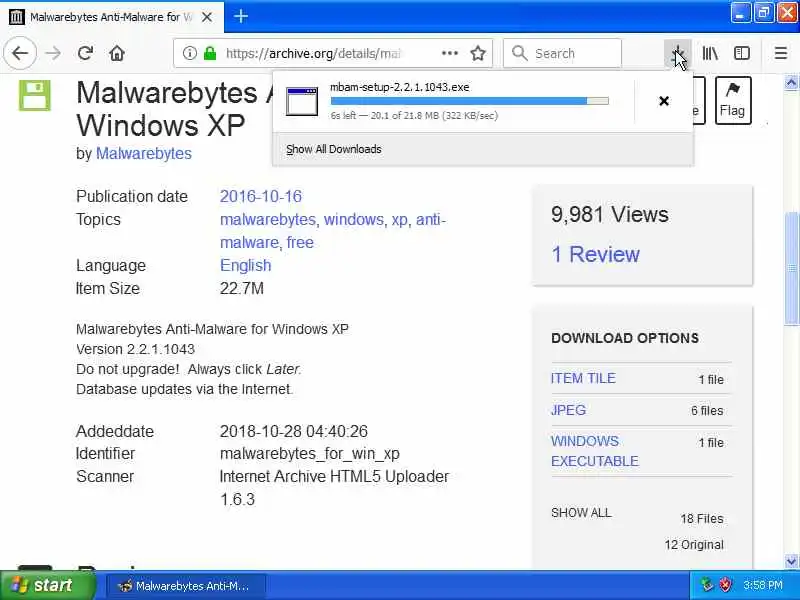Image resolution: width=800 pixels, height=600 pixels.
Task: Click the 22.7M item size value
Action: [x=242, y=288]
